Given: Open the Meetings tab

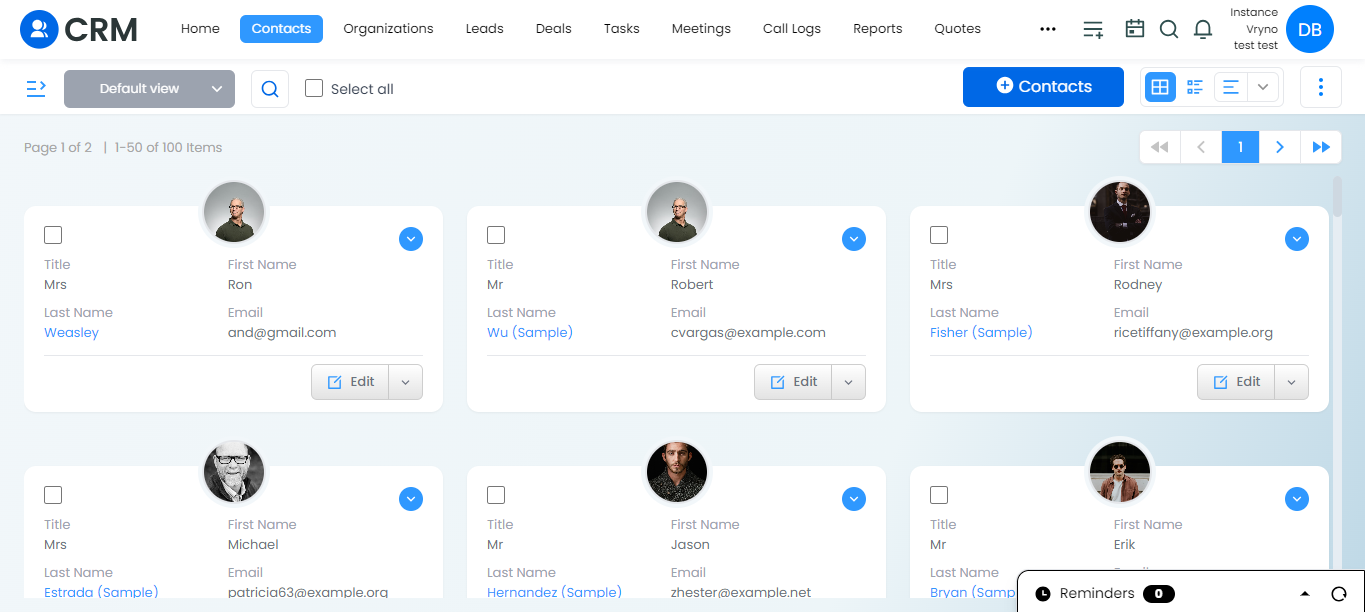Looking at the screenshot, I should 701,29.
